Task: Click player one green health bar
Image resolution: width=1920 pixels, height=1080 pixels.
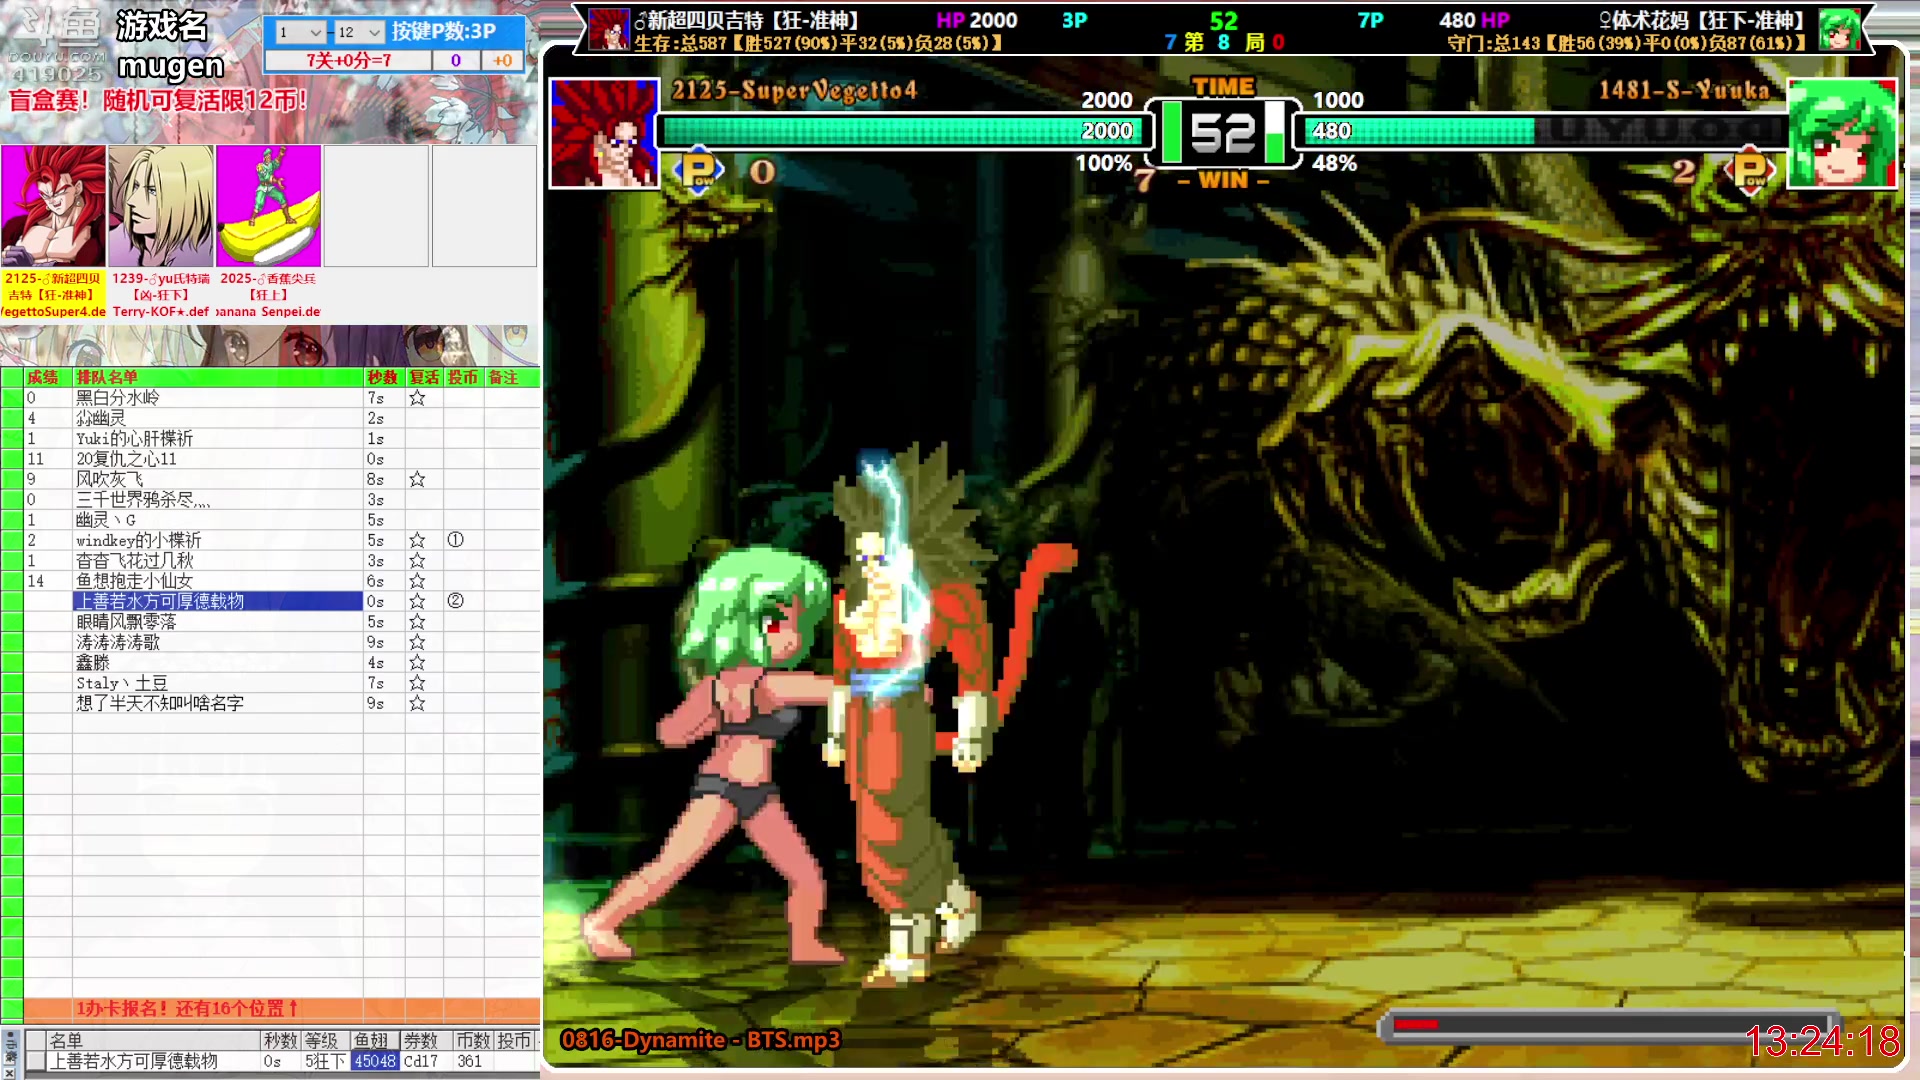Action: coord(905,131)
